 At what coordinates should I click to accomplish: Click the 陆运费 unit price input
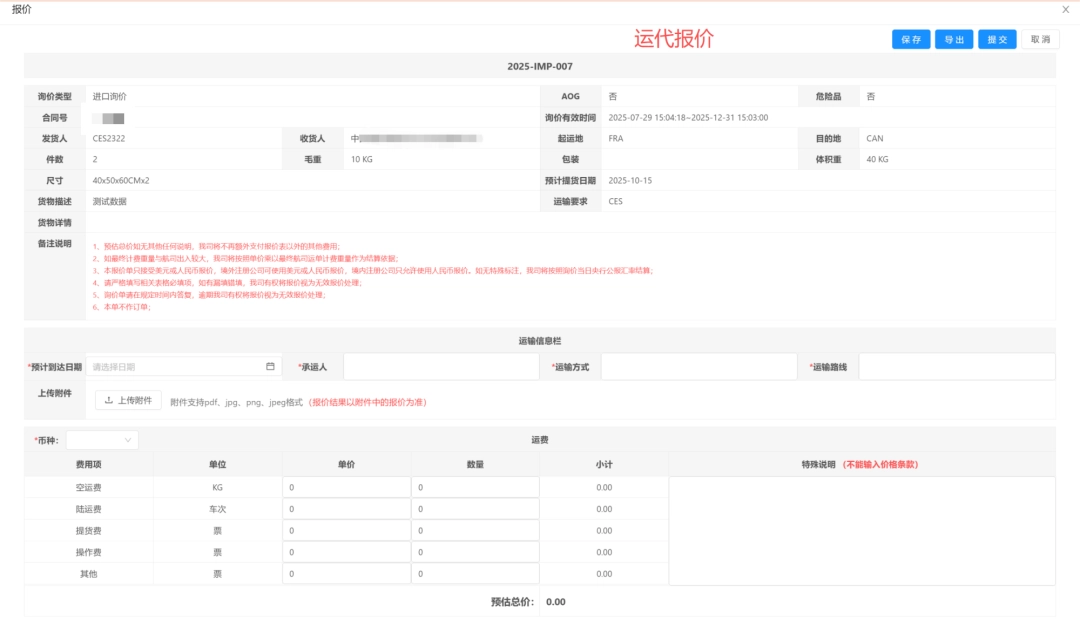(x=348, y=508)
